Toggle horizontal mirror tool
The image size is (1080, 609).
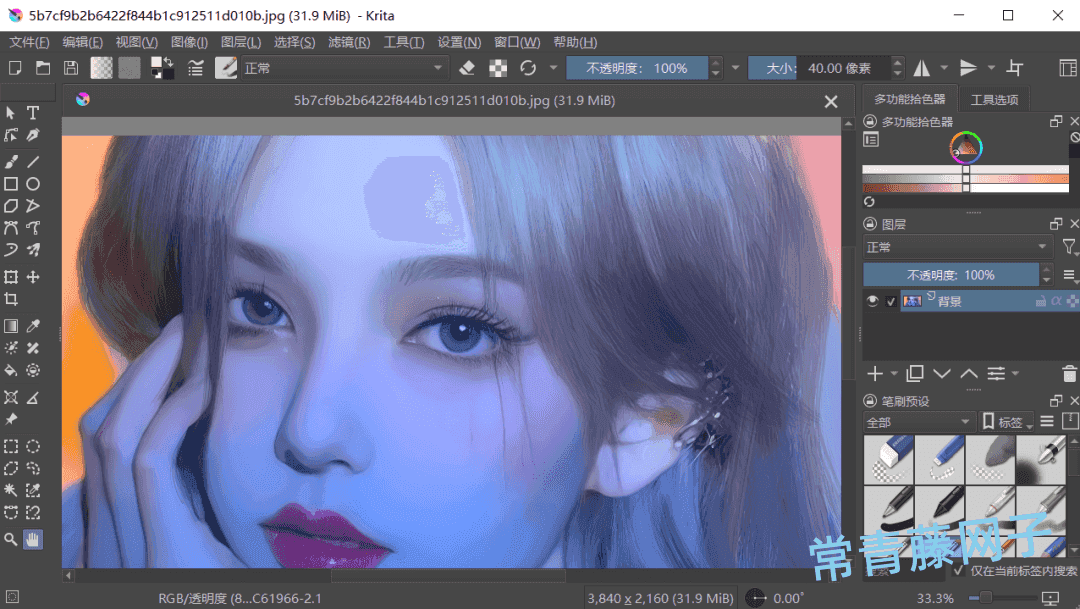(922, 68)
